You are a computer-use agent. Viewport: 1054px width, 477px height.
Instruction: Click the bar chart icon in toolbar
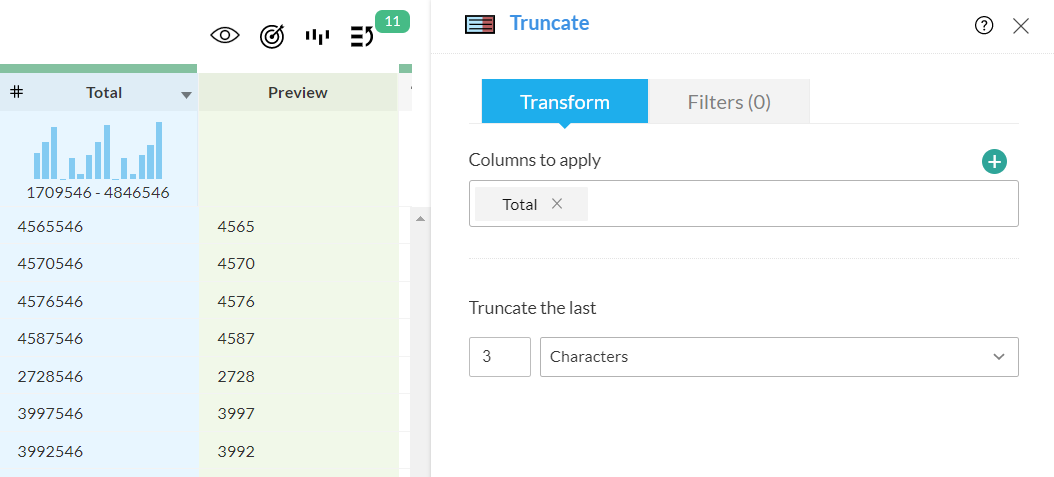[317, 37]
